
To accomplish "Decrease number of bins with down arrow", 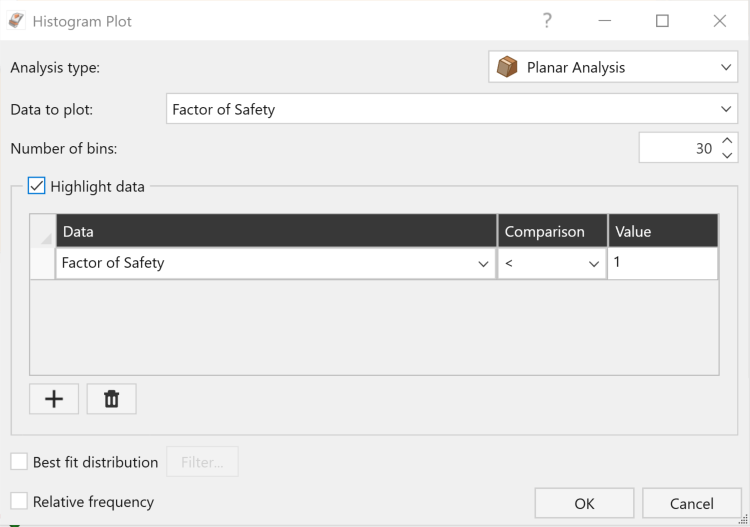I will point(727,155).
